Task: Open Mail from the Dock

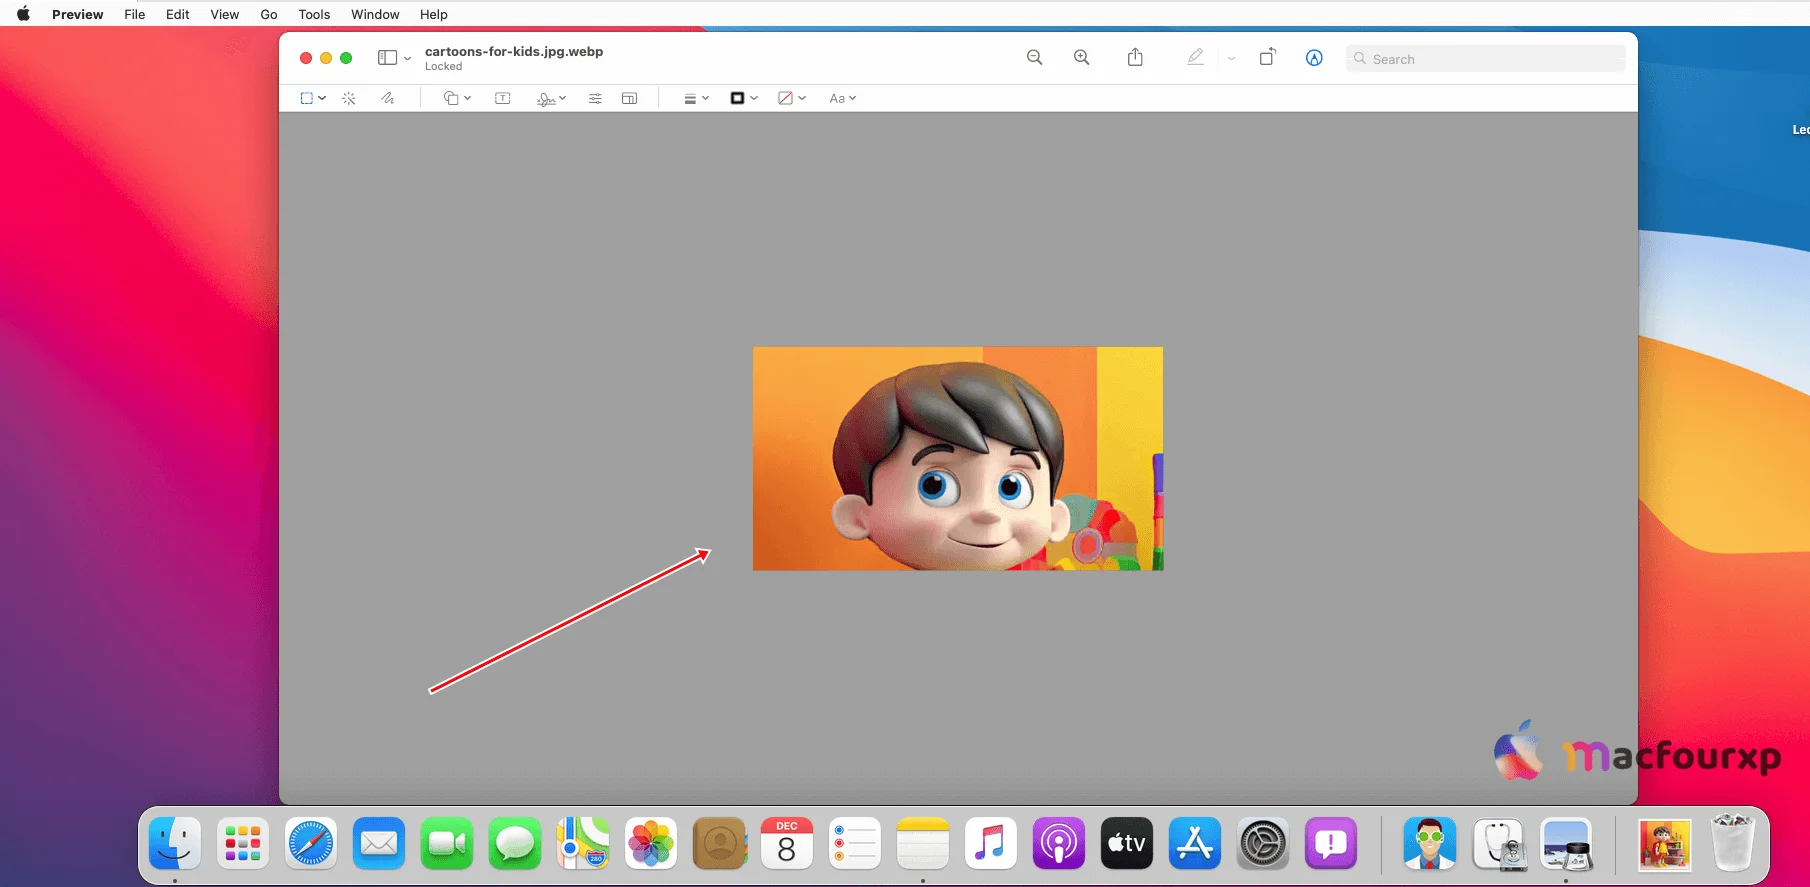Action: click(x=379, y=844)
